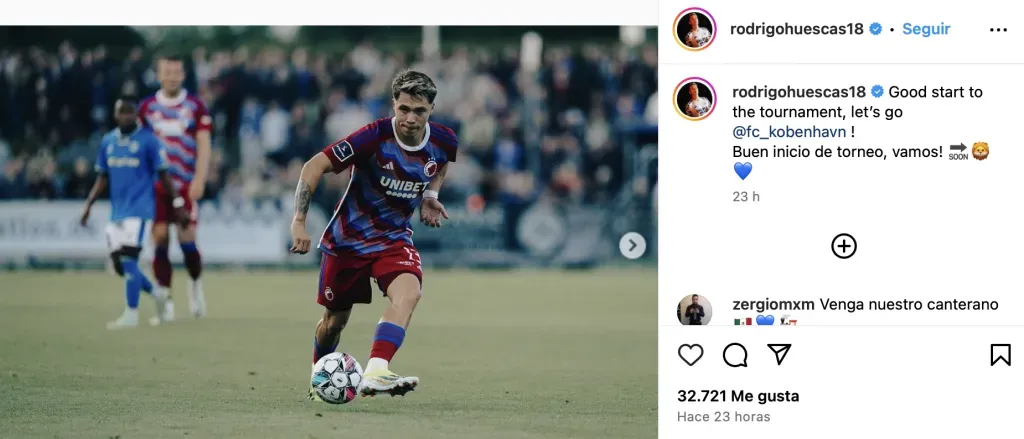Open the three-dot more options menu
Image resolution: width=1024 pixels, height=439 pixels.
(x=998, y=30)
